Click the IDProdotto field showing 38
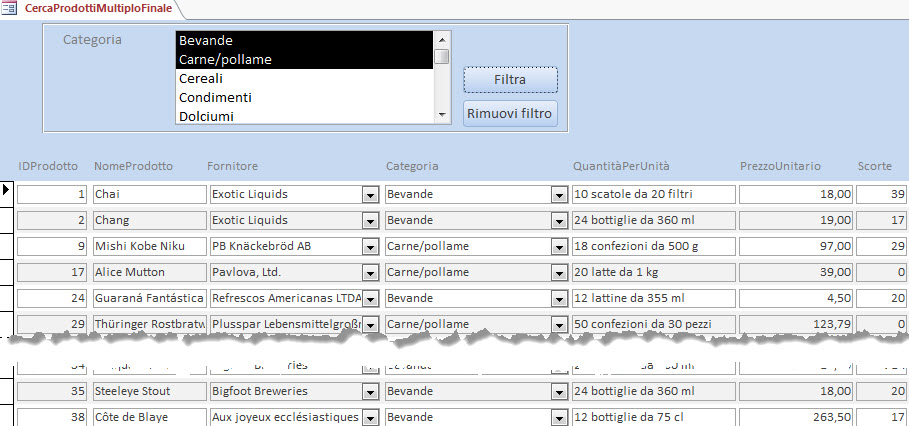Screen dimensions: 909x426 click(x=52, y=418)
